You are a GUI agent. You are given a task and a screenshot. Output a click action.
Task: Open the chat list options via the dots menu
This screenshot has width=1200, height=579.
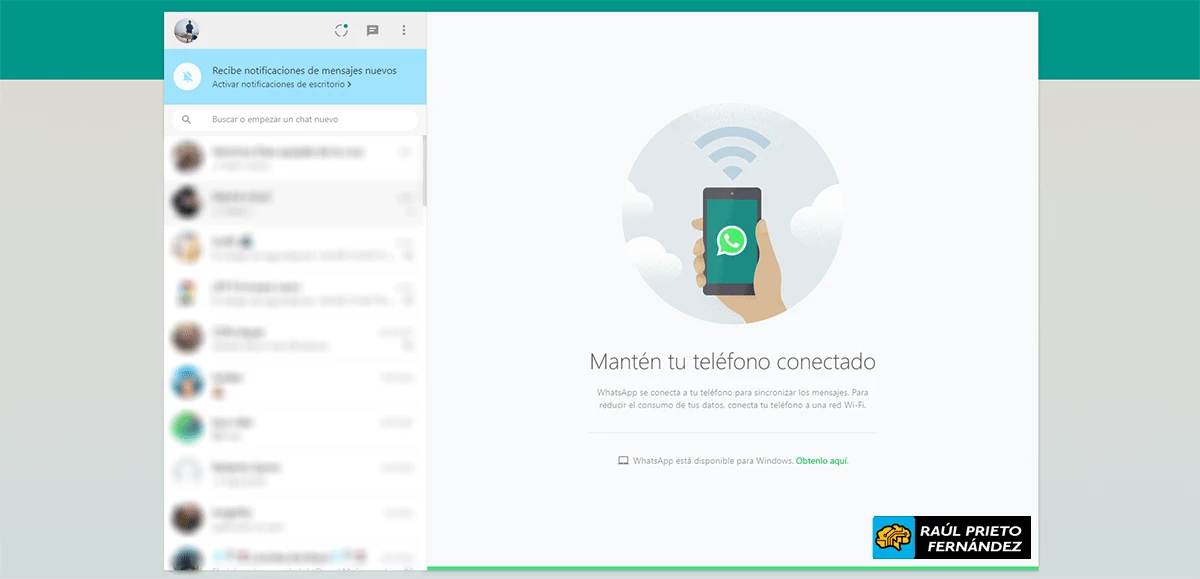tap(404, 30)
